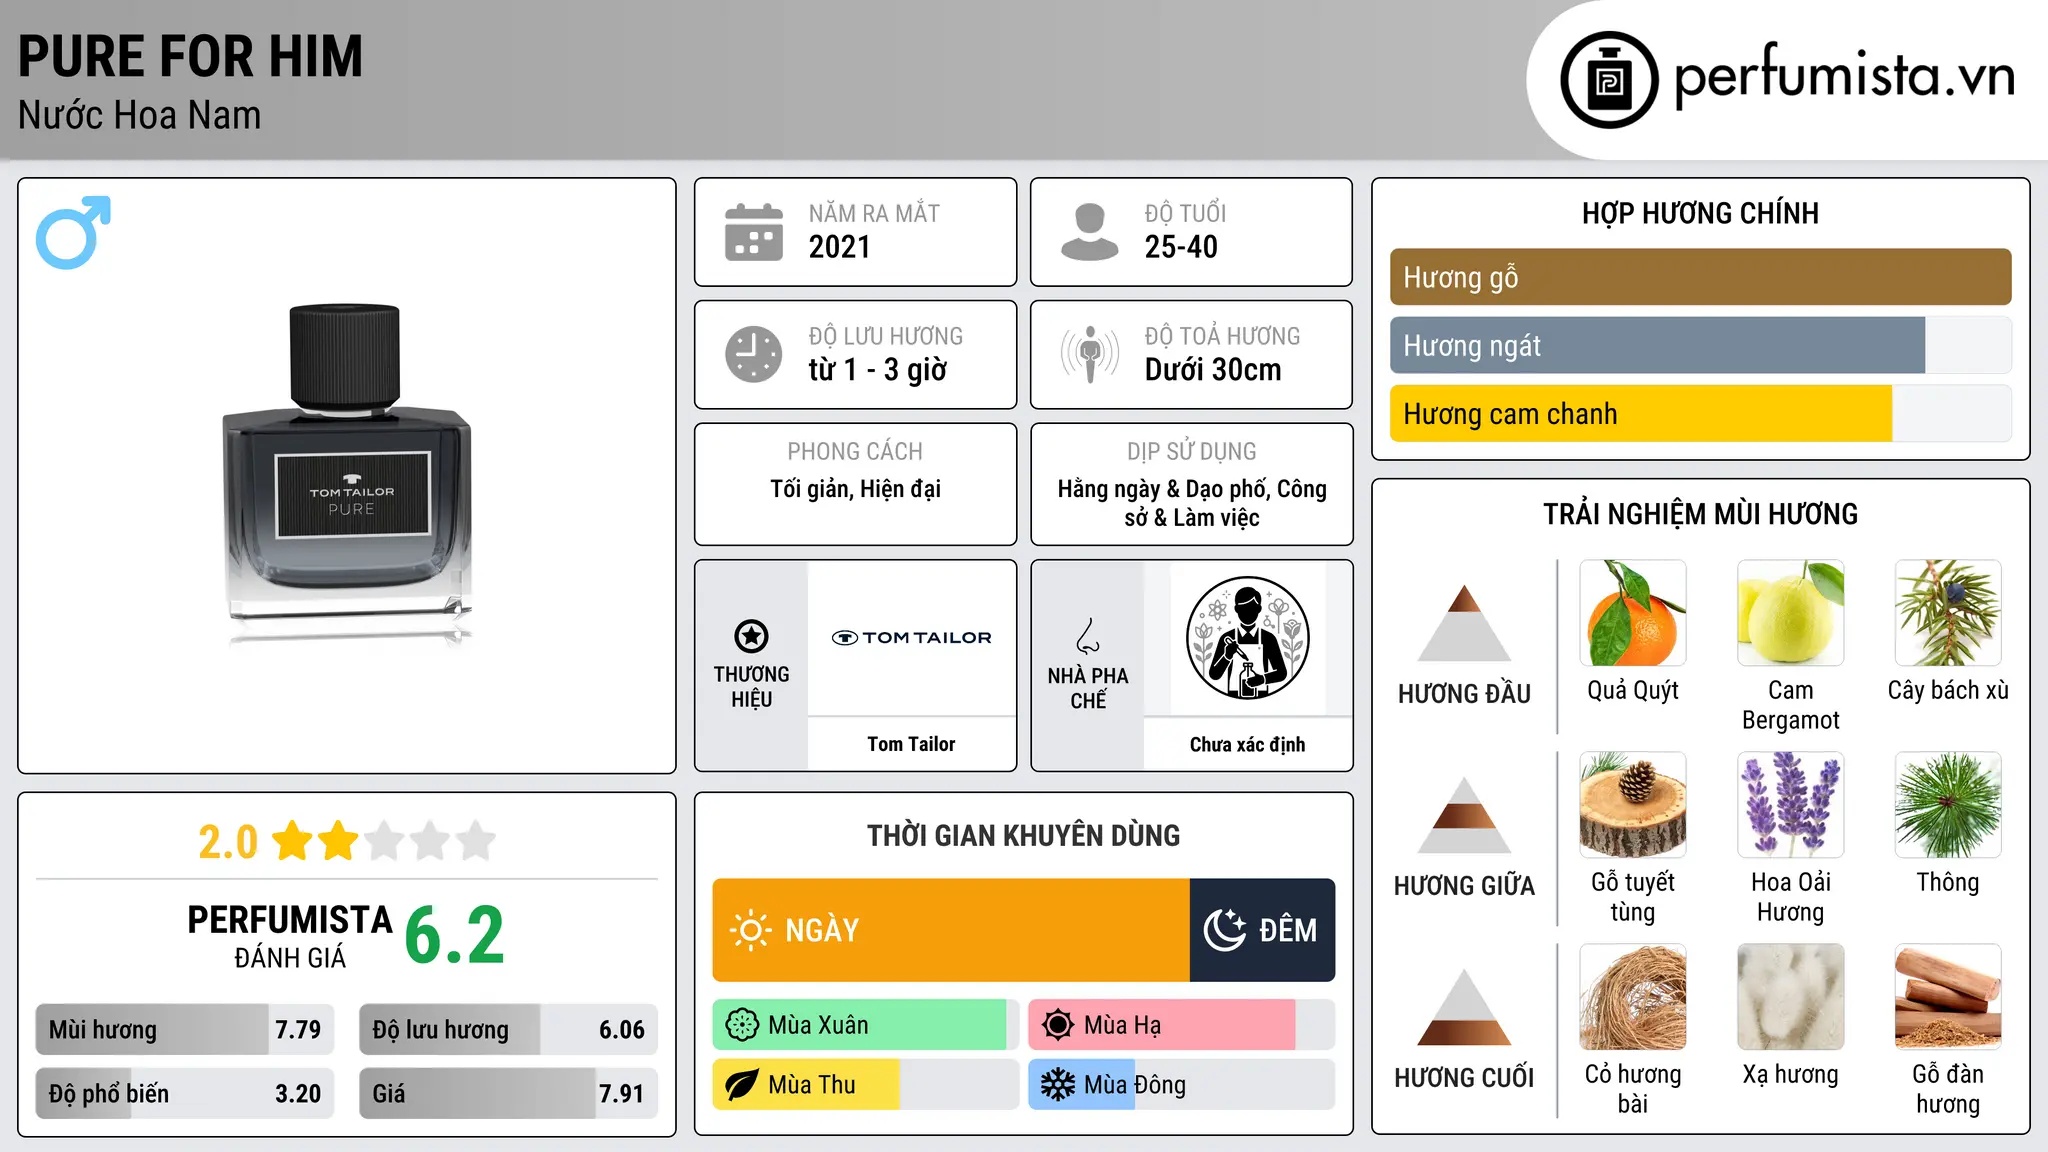
Task: Click the Hợp hương chính heading
Action: point(1700,213)
